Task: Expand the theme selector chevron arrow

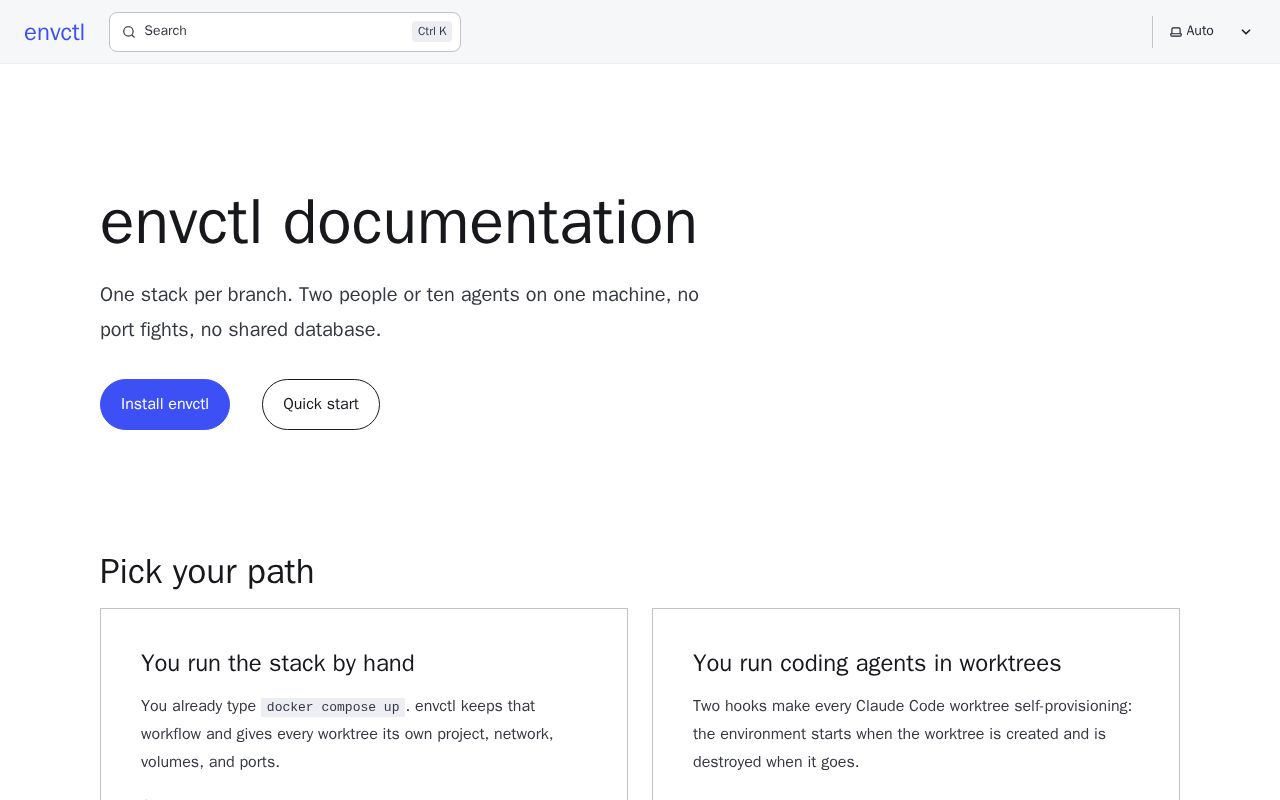Action: click(x=1246, y=32)
